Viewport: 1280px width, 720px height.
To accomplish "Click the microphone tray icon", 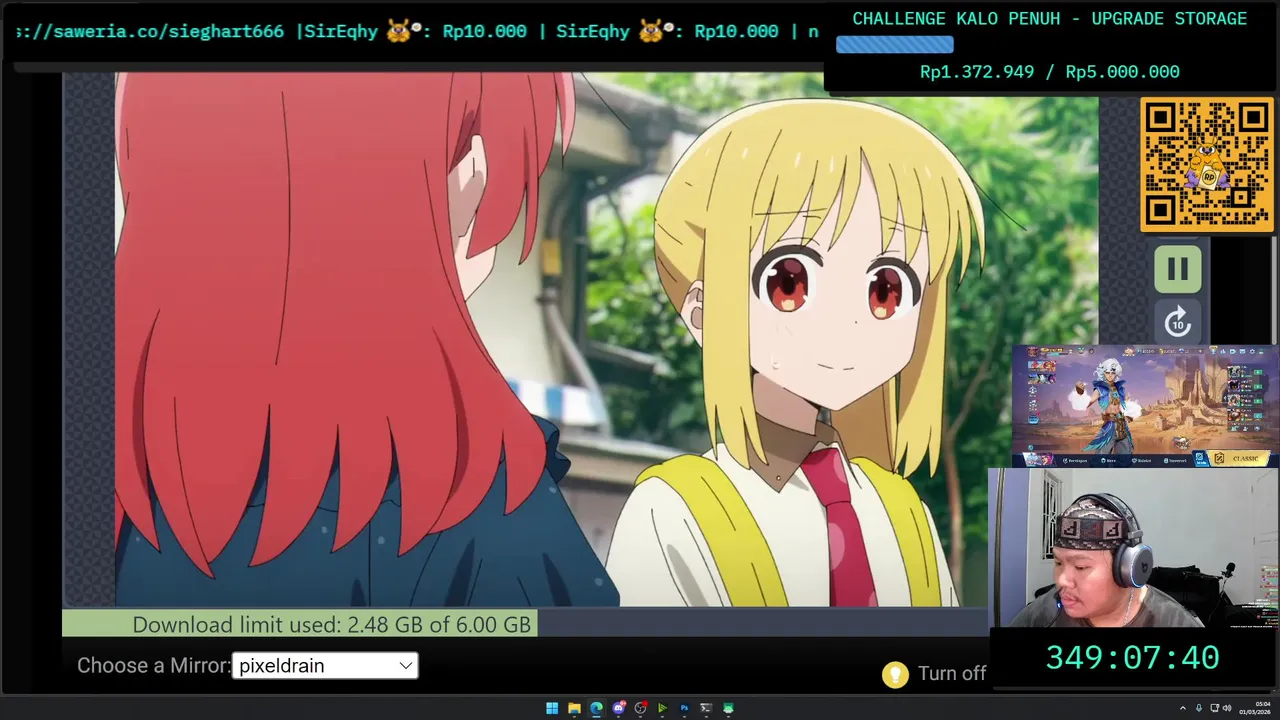I will click(x=1199, y=708).
